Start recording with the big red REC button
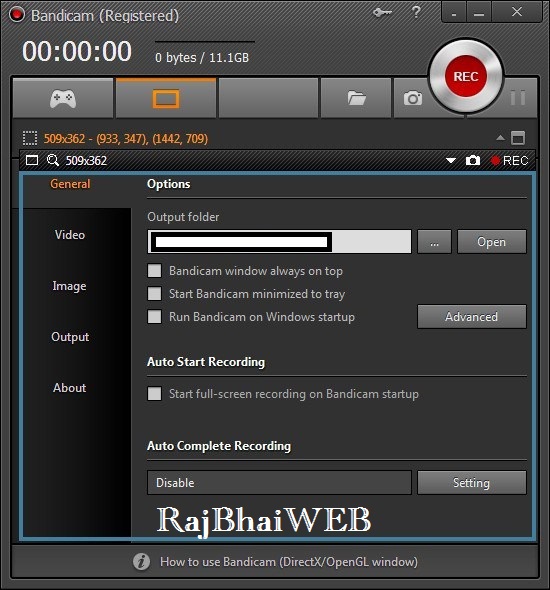Viewport: 550px width, 590px height. point(466,76)
